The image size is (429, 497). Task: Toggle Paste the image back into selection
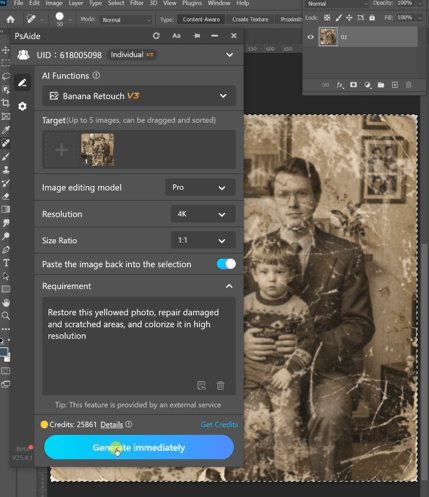tap(226, 264)
